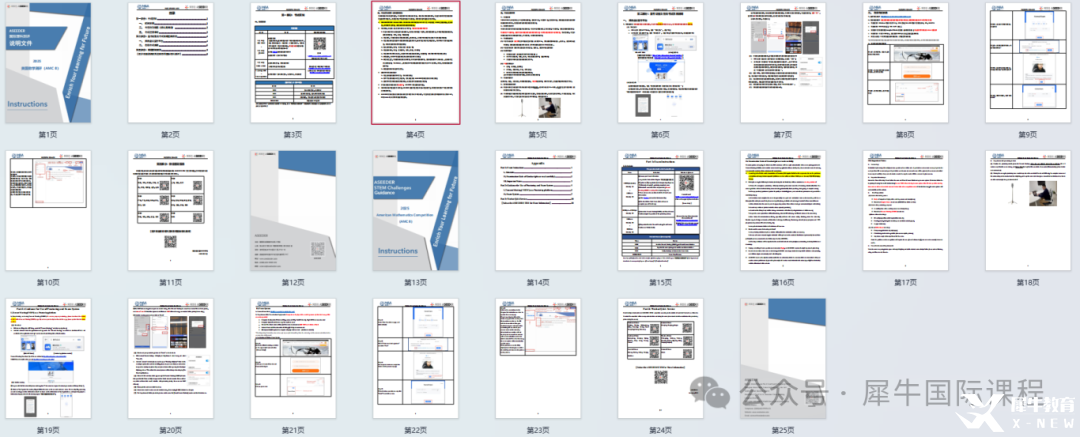Open the page 11 thumbnail with QR codes

point(170,209)
